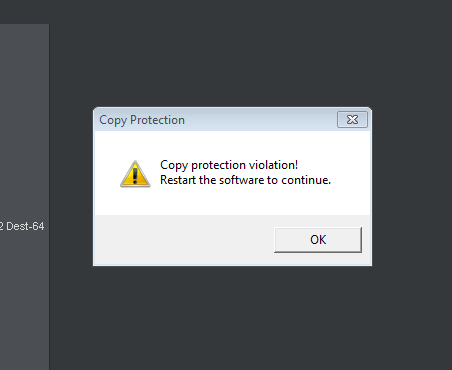Click dark gap between sidebar and dialog
Image resolution: width=452 pixels, height=370 pixels.
tap(71, 186)
